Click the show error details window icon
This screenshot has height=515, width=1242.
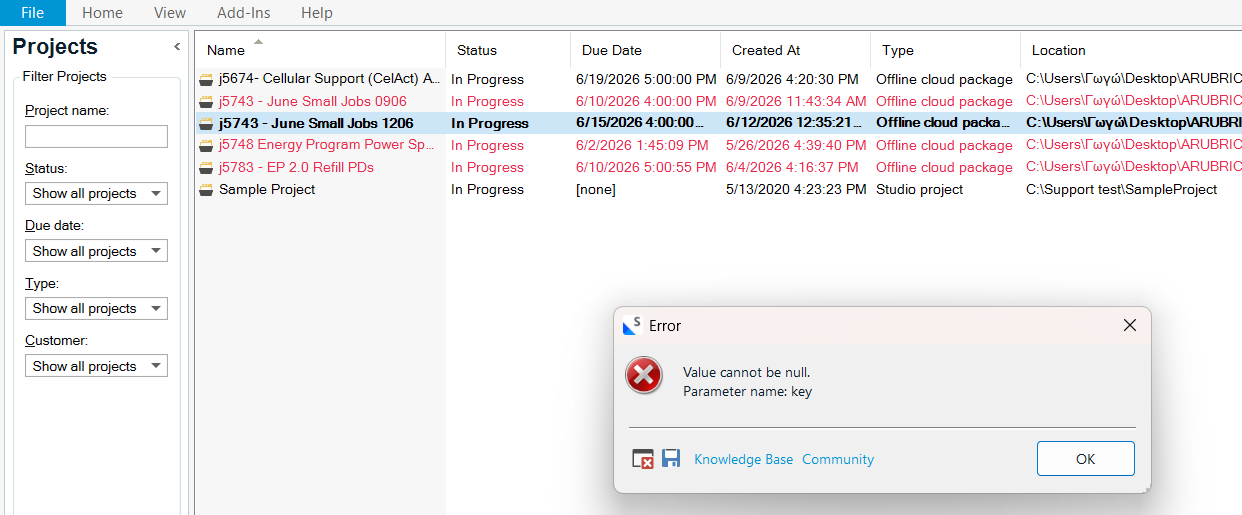point(643,459)
